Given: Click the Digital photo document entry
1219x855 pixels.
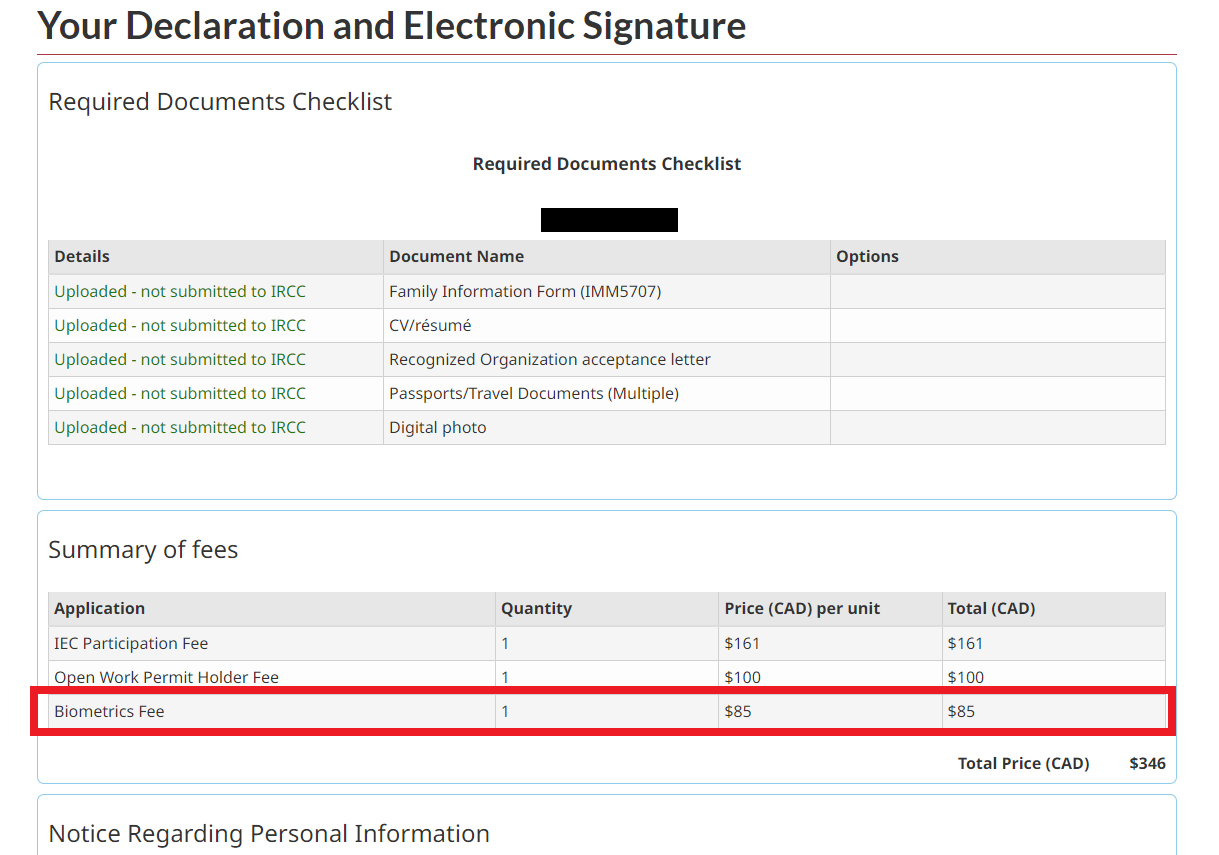Looking at the screenshot, I should pyautogui.click(x=438, y=427).
